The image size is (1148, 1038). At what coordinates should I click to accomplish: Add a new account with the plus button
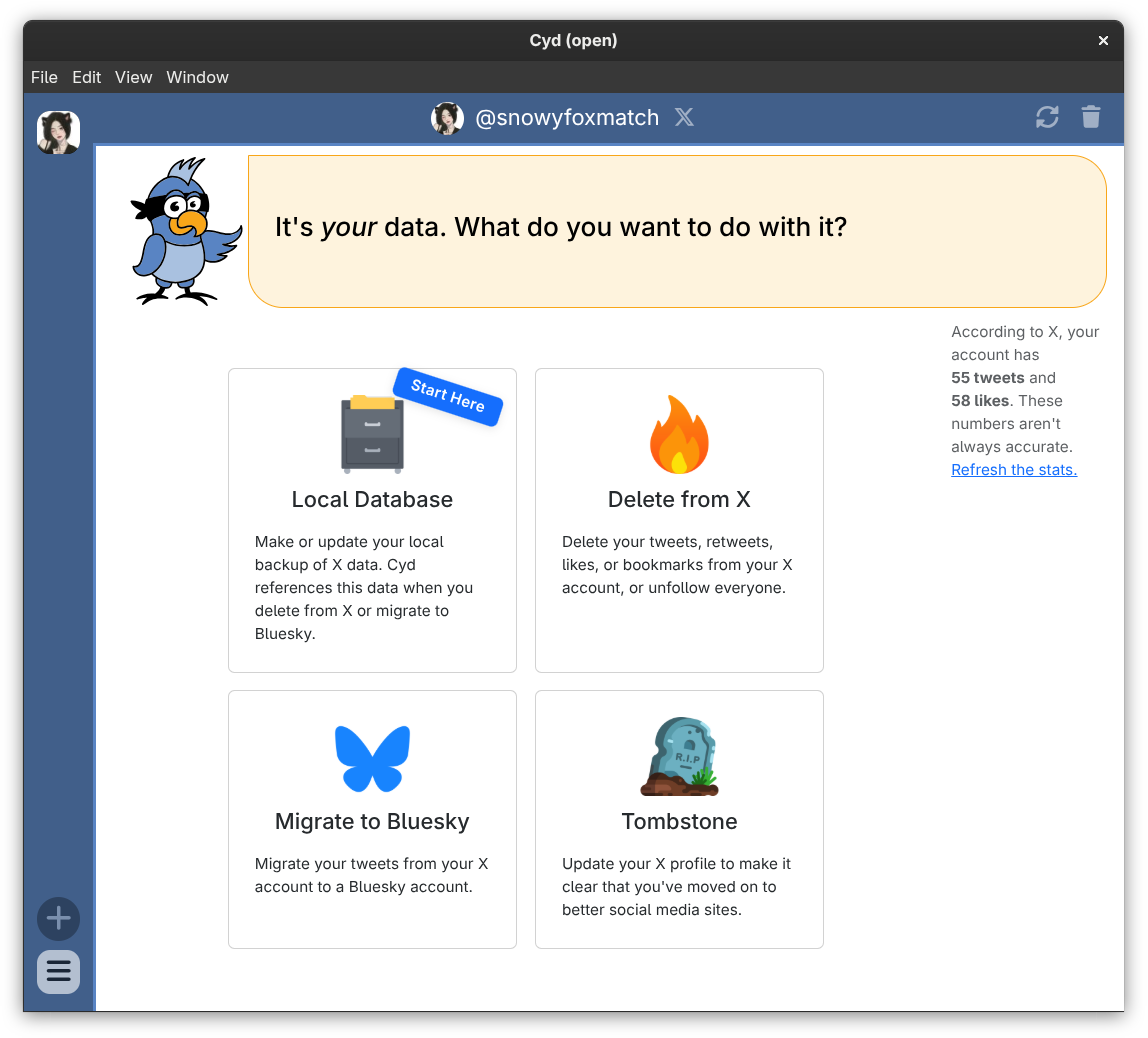point(59,918)
